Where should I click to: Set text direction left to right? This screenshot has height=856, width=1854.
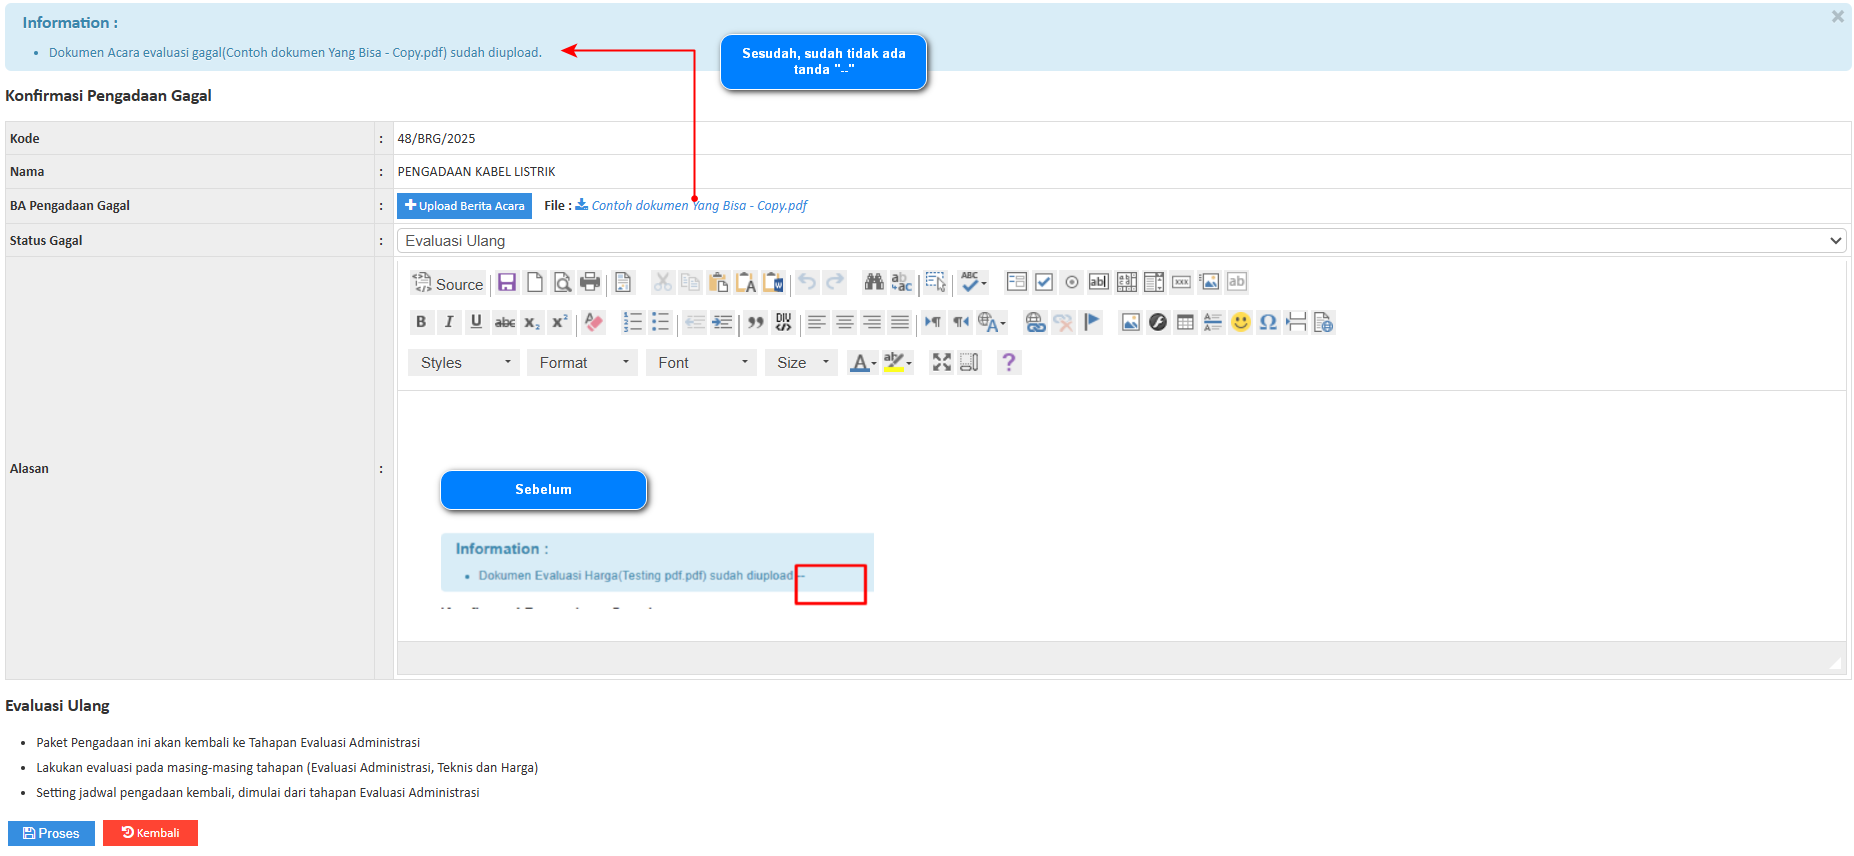click(x=933, y=322)
